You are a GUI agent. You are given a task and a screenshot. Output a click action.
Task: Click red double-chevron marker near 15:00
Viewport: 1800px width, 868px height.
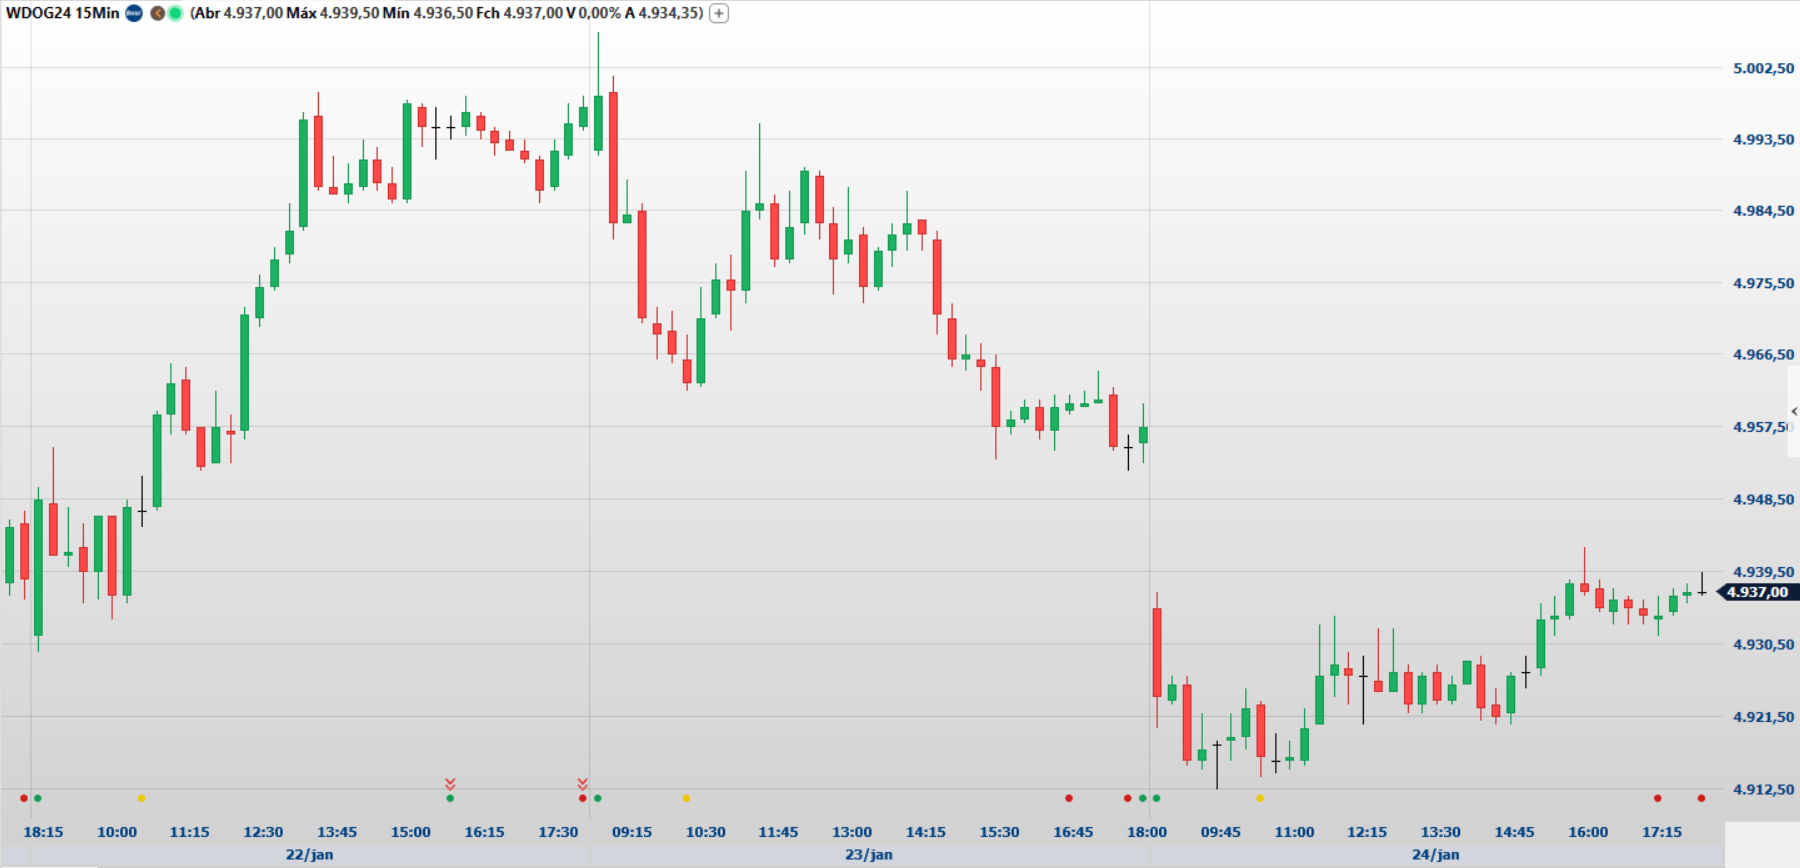(450, 783)
